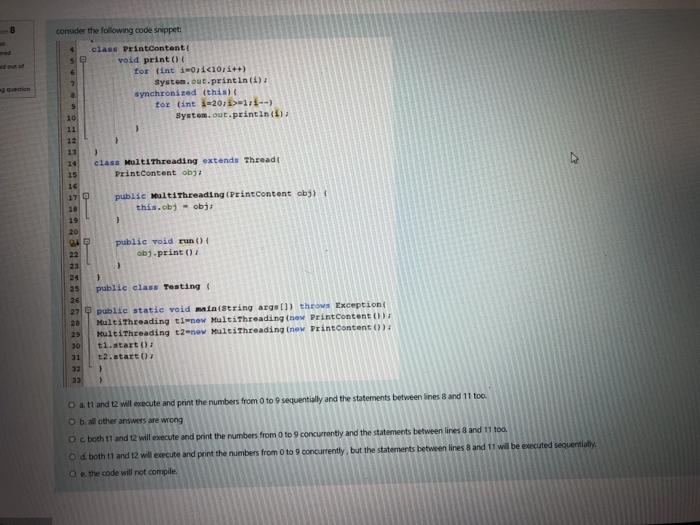The height and width of the screenshot is (525, 700).
Task: Click the line declaring t2=new MultiThreading
Action: [x=244, y=330]
